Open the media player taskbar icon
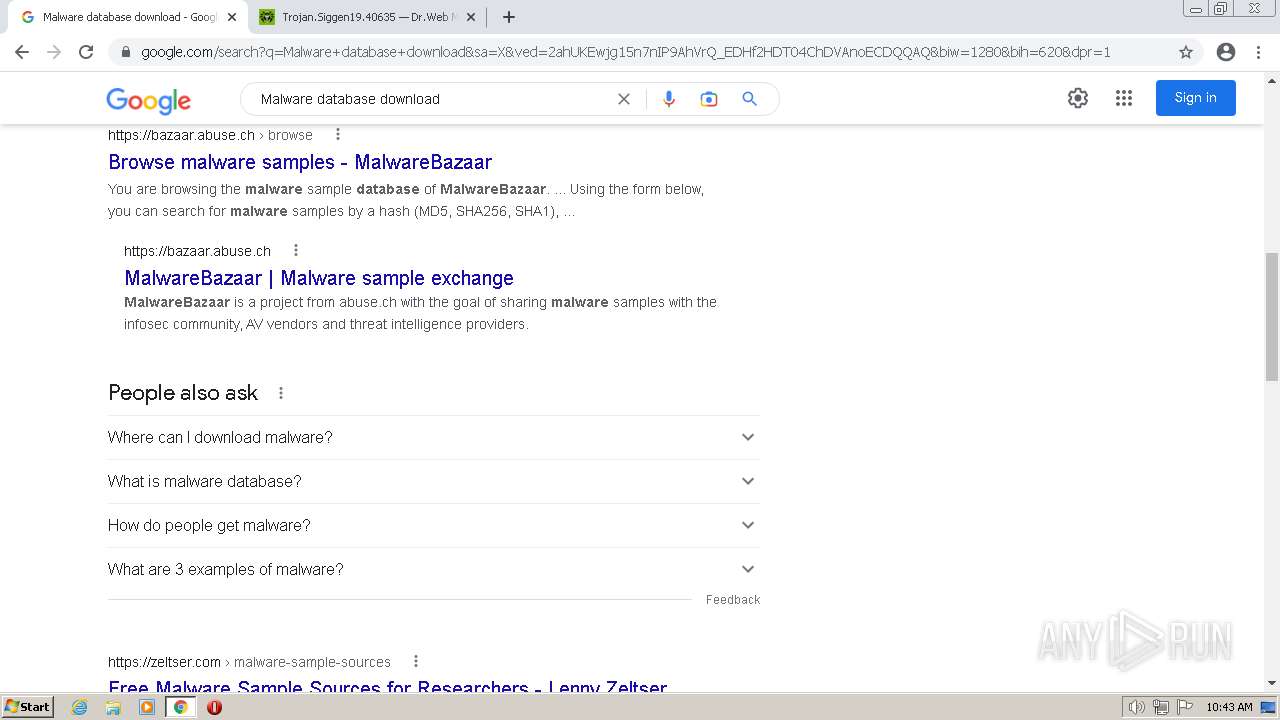Screen dimensions: 1280x720 (x=147, y=707)
